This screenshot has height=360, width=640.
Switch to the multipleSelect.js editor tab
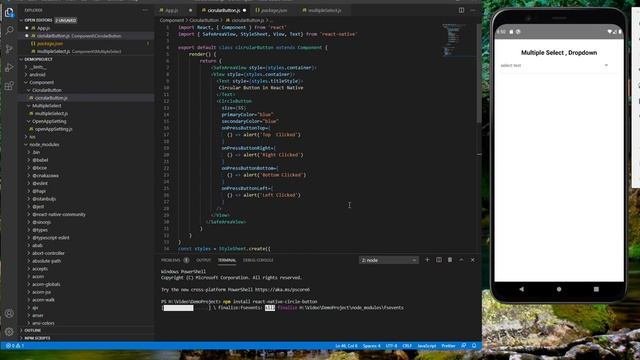point(325,10)
